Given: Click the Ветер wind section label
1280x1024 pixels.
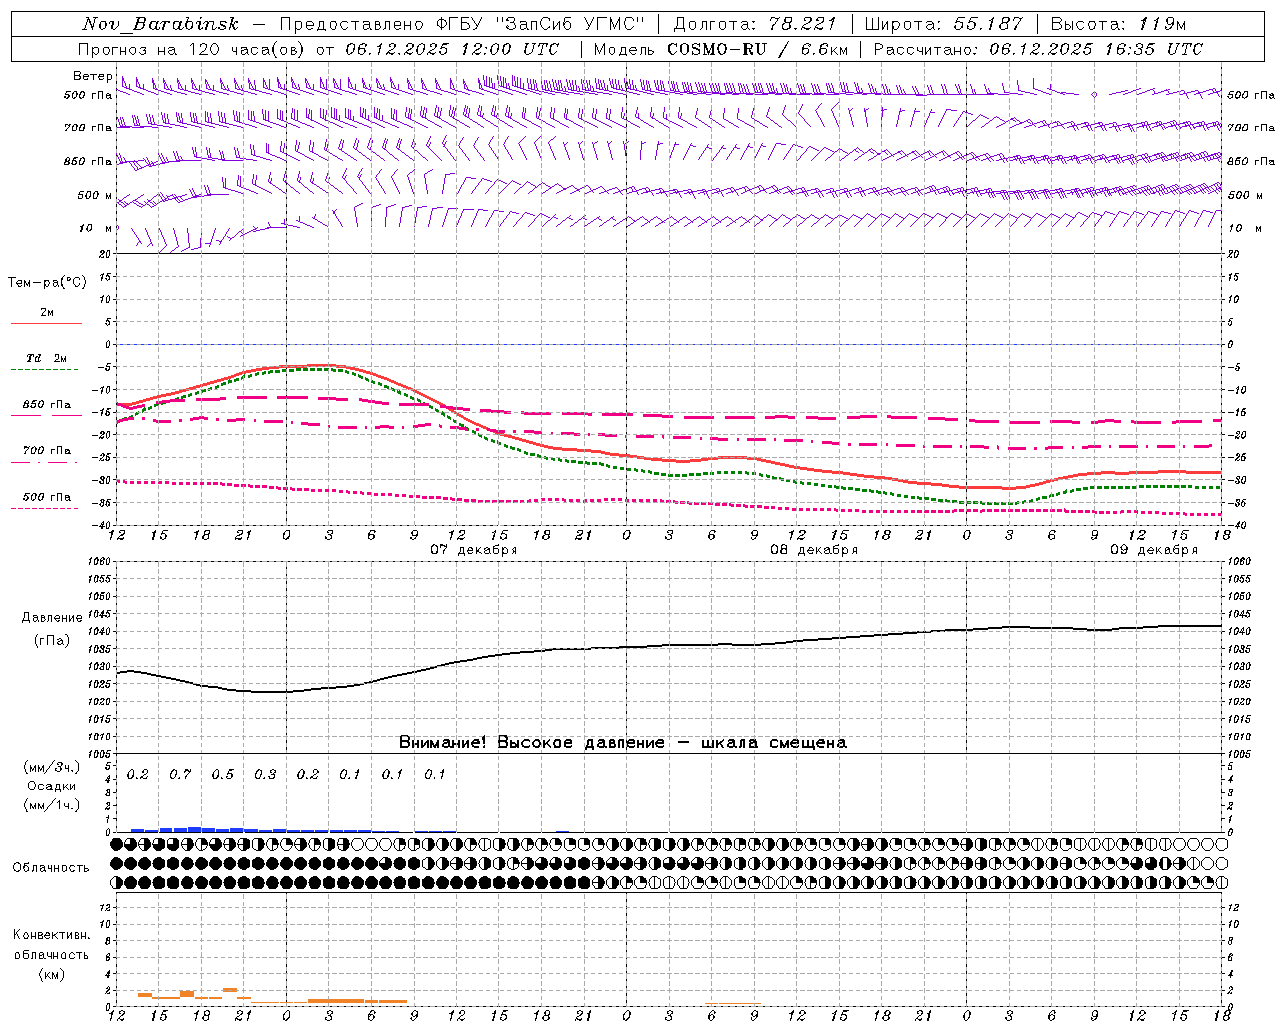Looking at the screenshot, I should pyautogui.click(x=92, y=76).
